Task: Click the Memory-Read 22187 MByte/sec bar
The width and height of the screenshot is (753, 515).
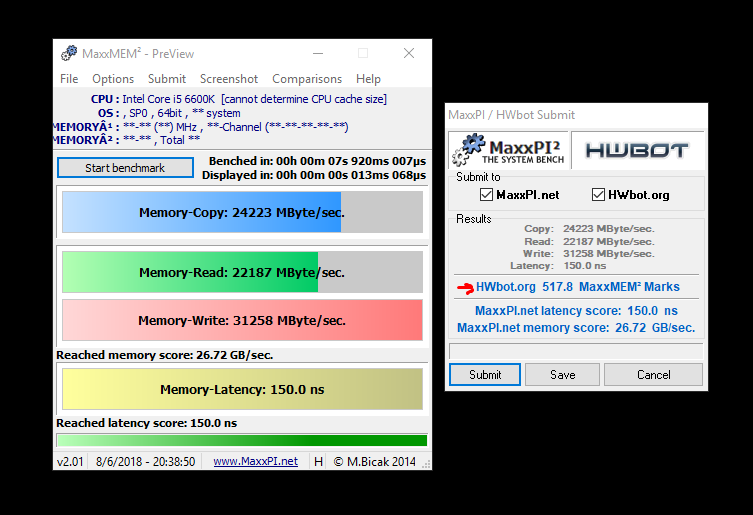Action: click(x=242, y=272)
